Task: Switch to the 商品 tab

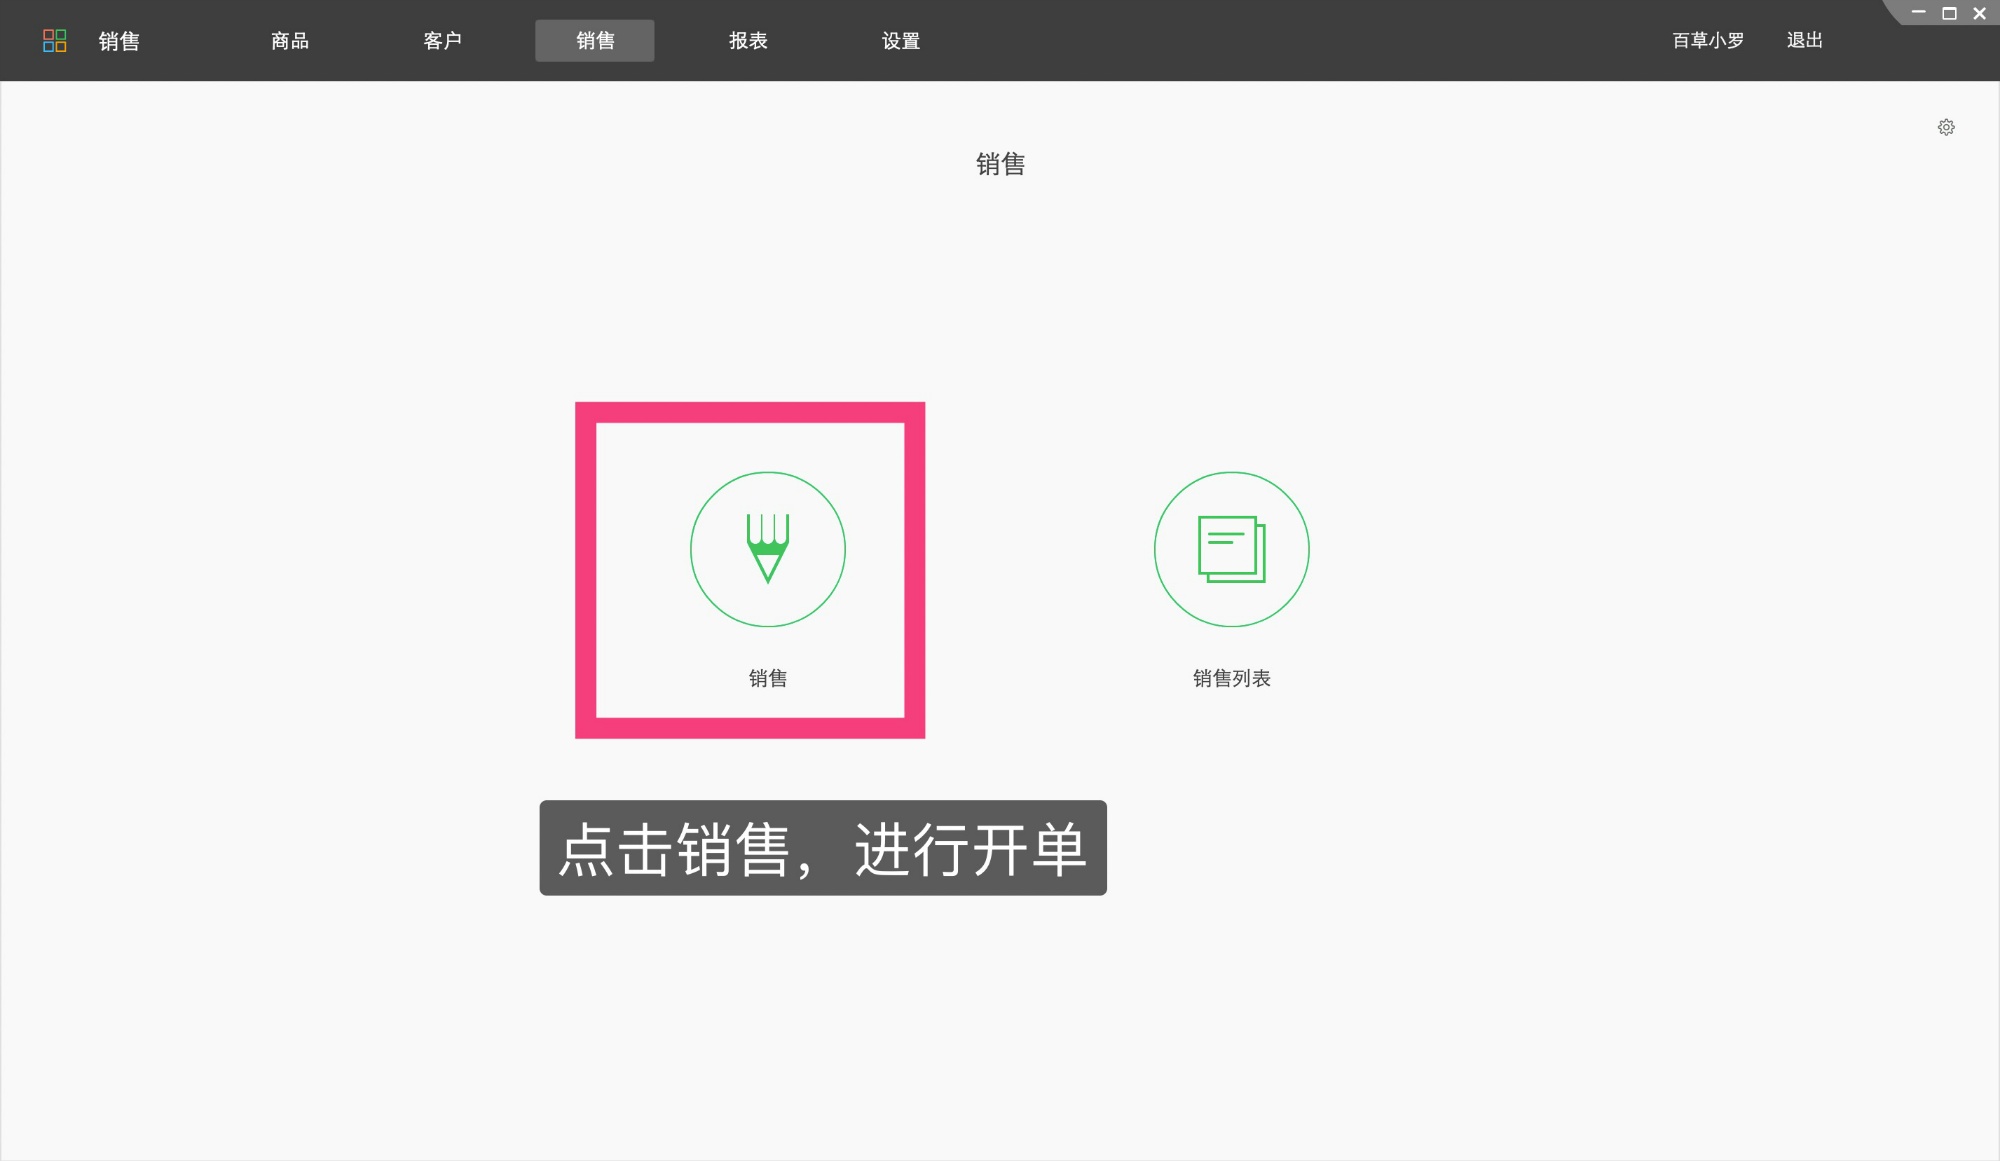Action: (288, 40)
